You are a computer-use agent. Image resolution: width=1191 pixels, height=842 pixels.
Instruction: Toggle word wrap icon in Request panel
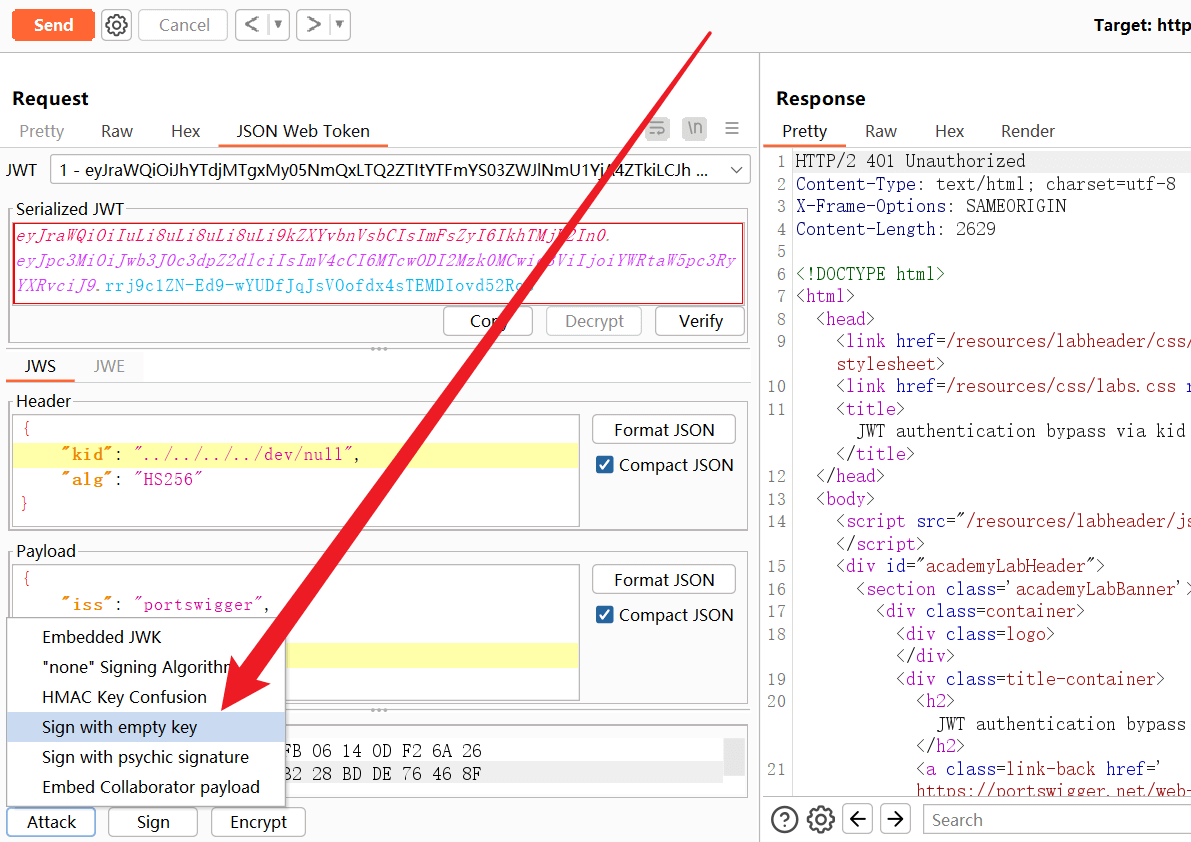pyautogui.click(x=657, y=129)
